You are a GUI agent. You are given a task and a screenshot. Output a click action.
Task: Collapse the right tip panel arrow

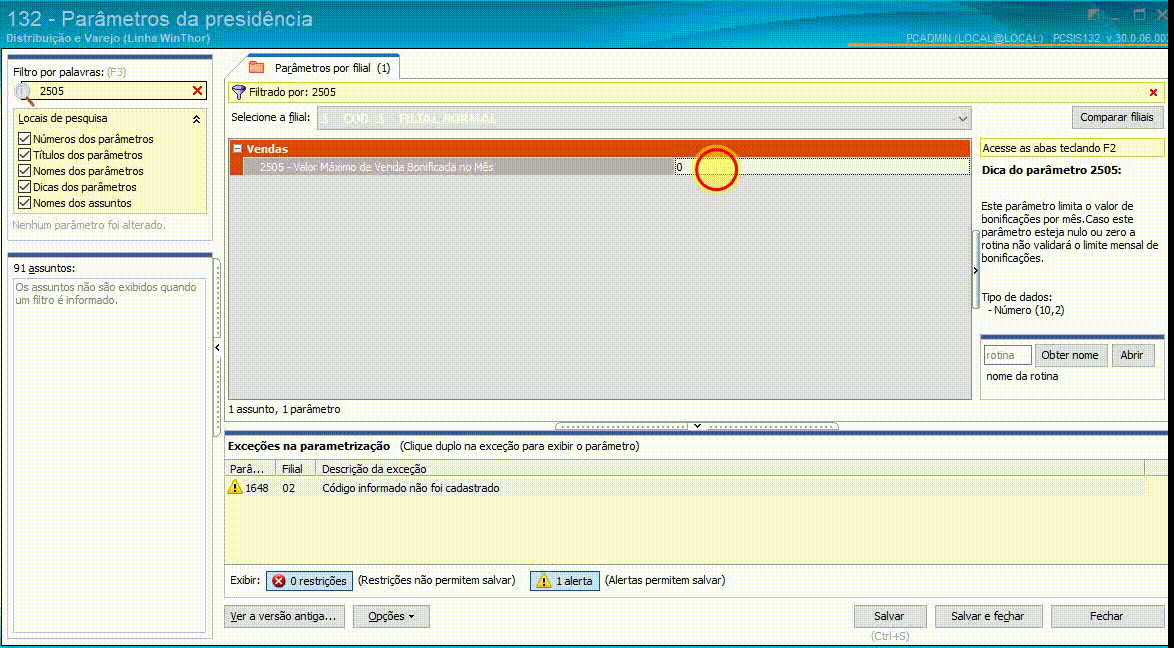point(976,270)
